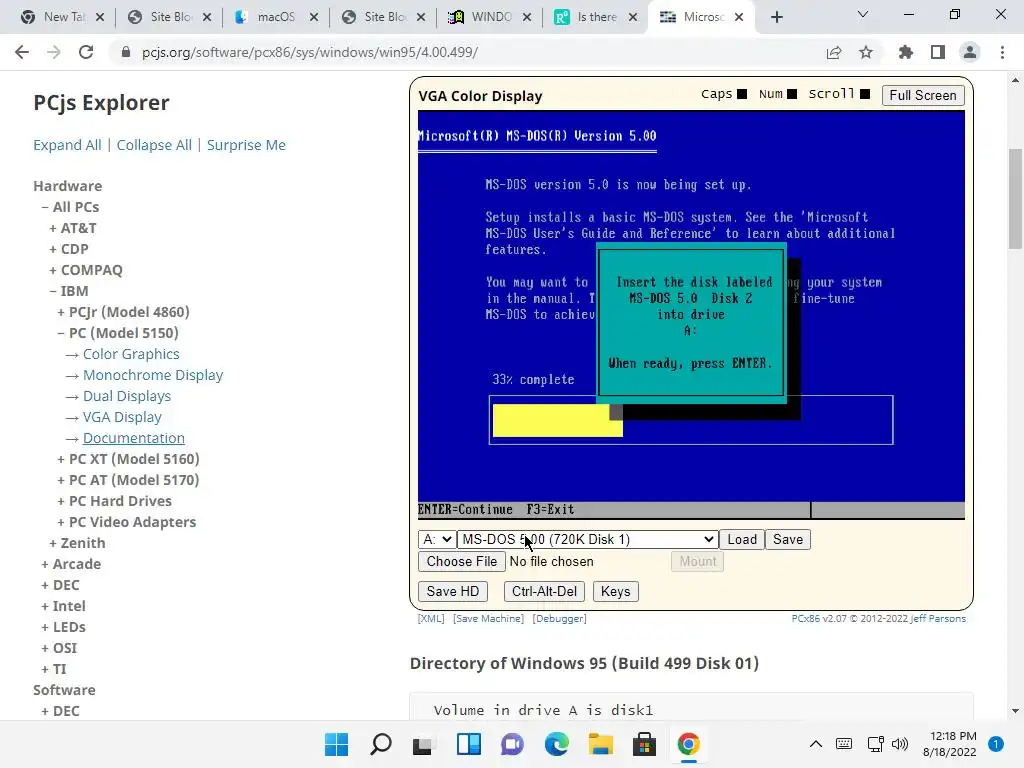Click Choose File button

pos(462,562)
